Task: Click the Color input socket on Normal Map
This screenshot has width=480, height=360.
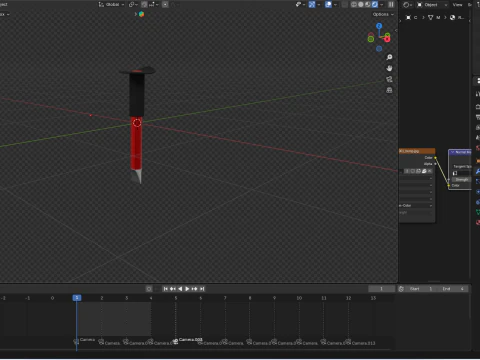Action: [449, 185]
